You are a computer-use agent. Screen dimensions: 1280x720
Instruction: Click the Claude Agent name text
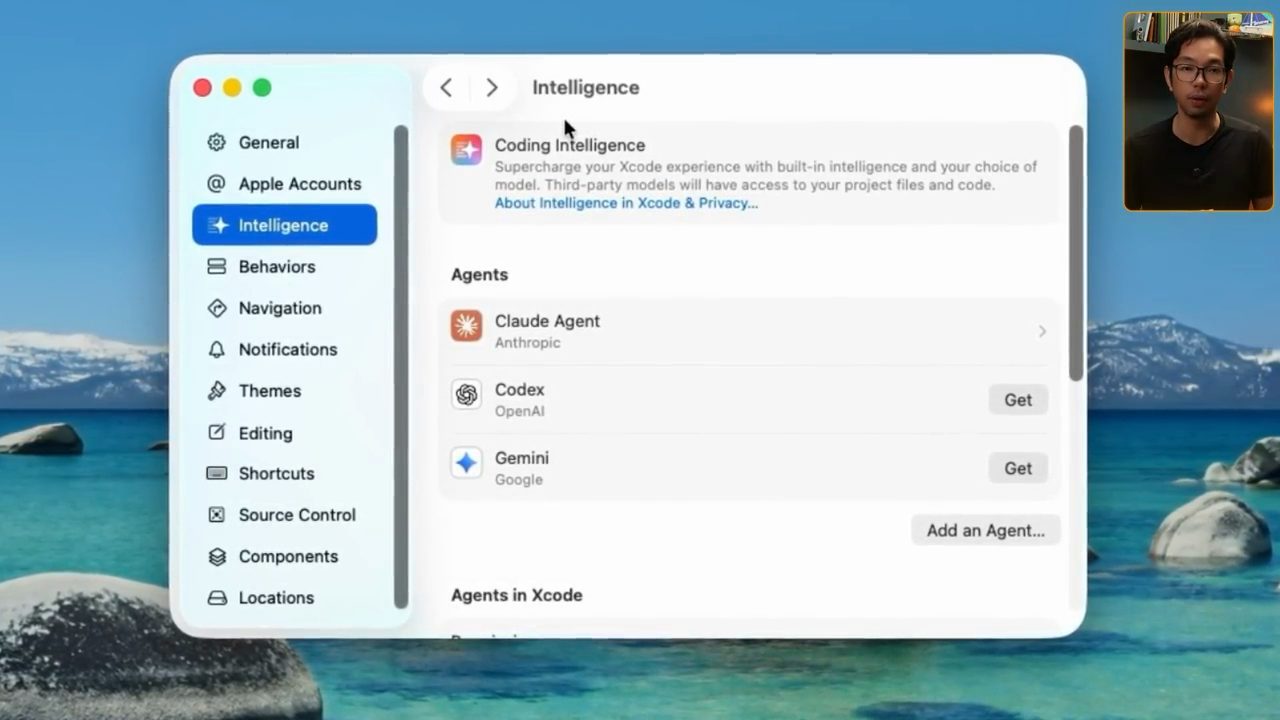(547, 321)
